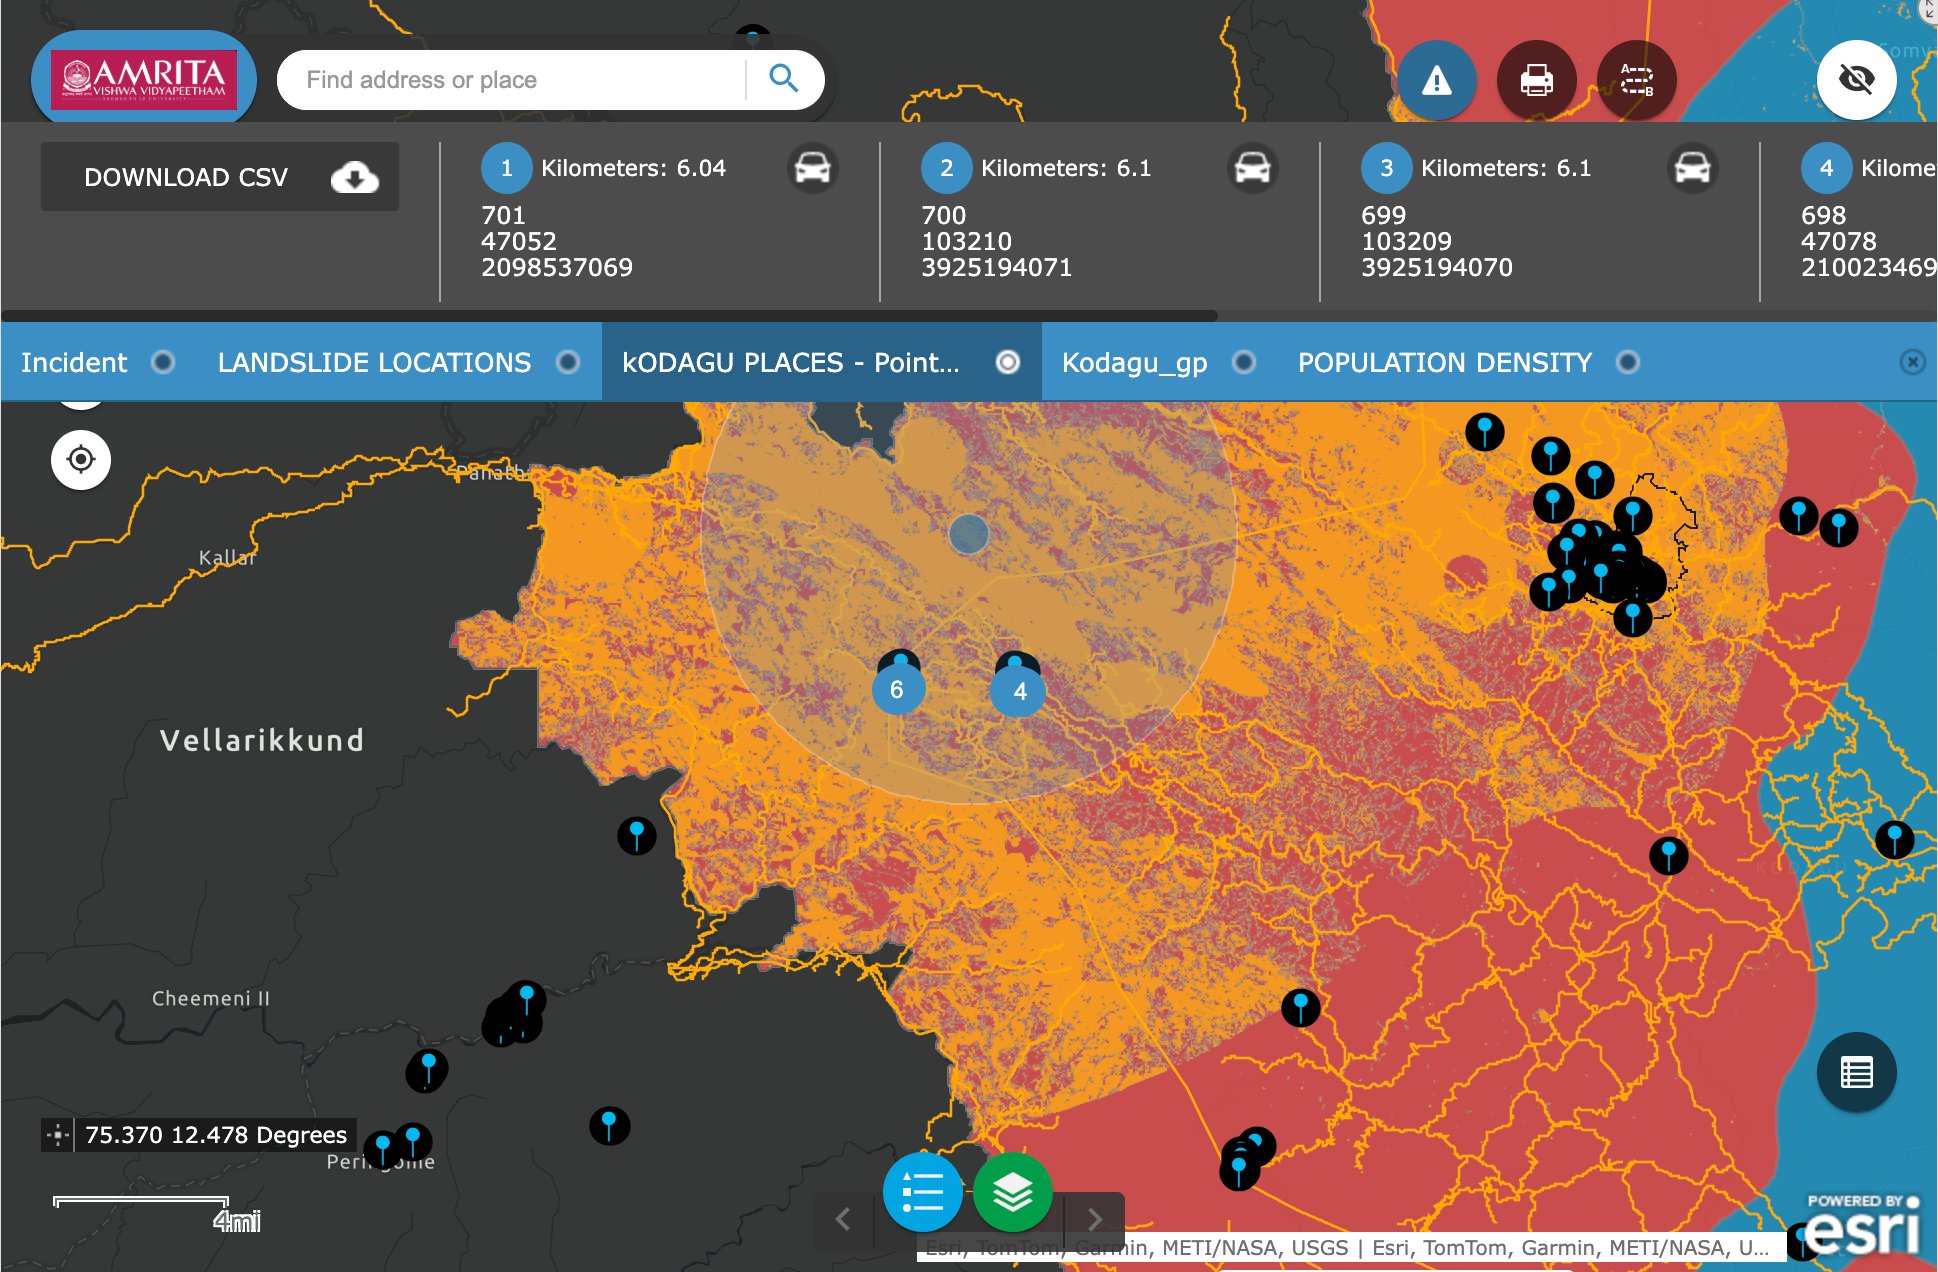
Task: Click the car icon for result 3
Action: [1692, 168]
